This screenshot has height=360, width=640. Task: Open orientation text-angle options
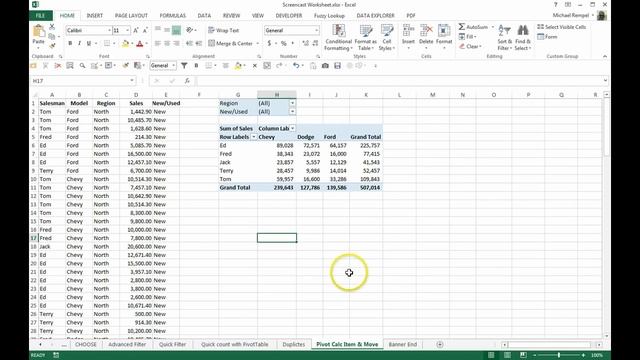coord(190,30)
